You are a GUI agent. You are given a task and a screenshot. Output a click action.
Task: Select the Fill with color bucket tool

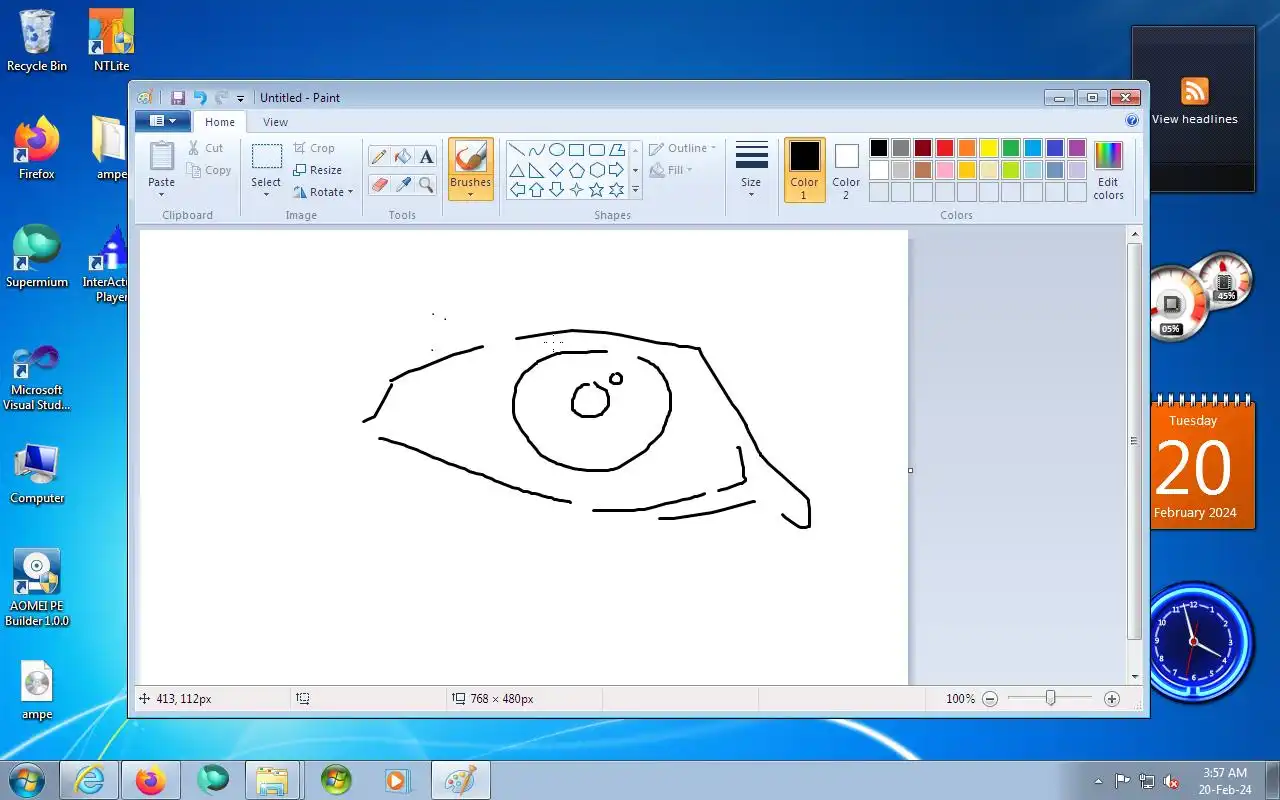tap(403, 157)
